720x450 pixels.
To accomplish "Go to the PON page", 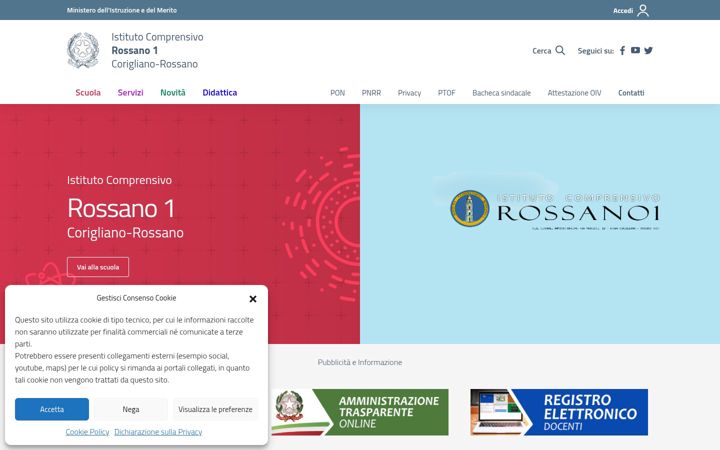I will tap(338, 93).
